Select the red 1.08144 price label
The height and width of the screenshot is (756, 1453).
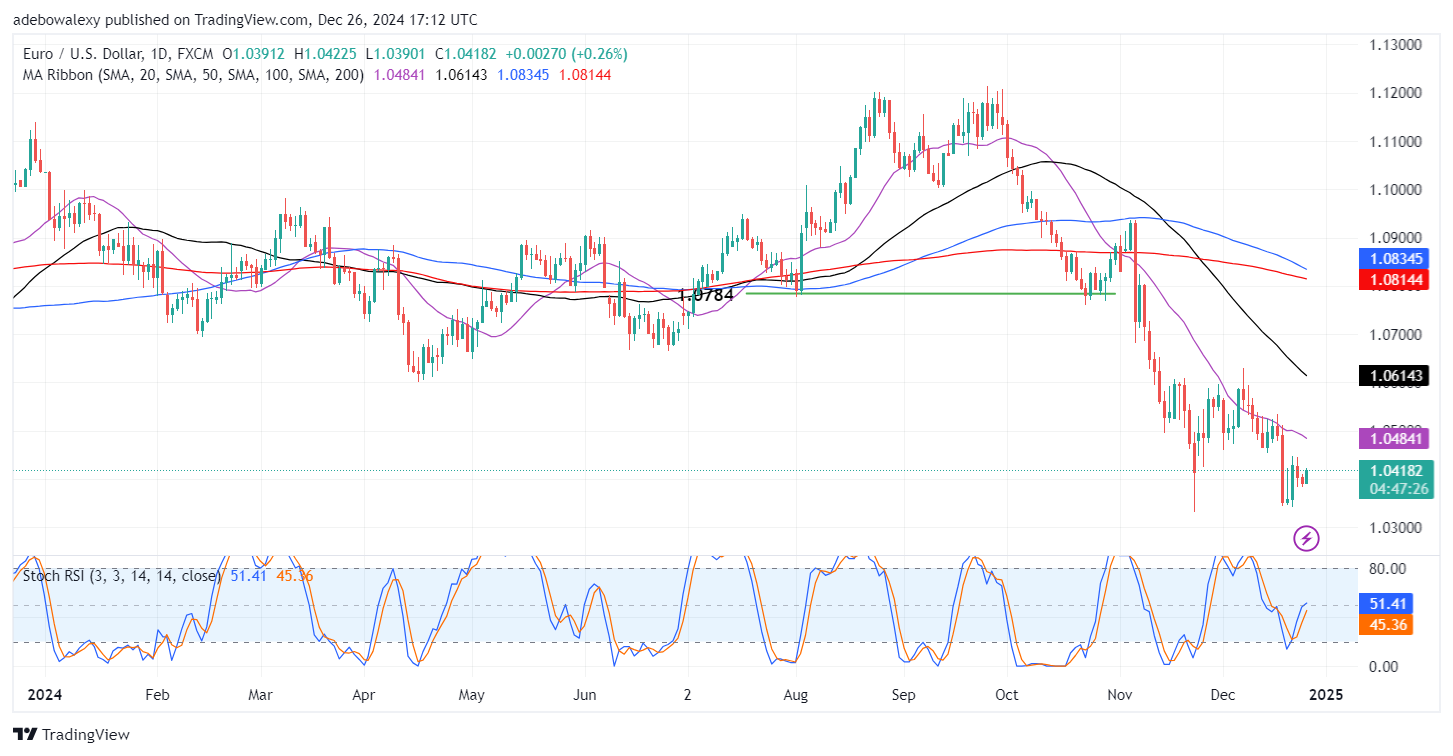tap(1394, 279)
